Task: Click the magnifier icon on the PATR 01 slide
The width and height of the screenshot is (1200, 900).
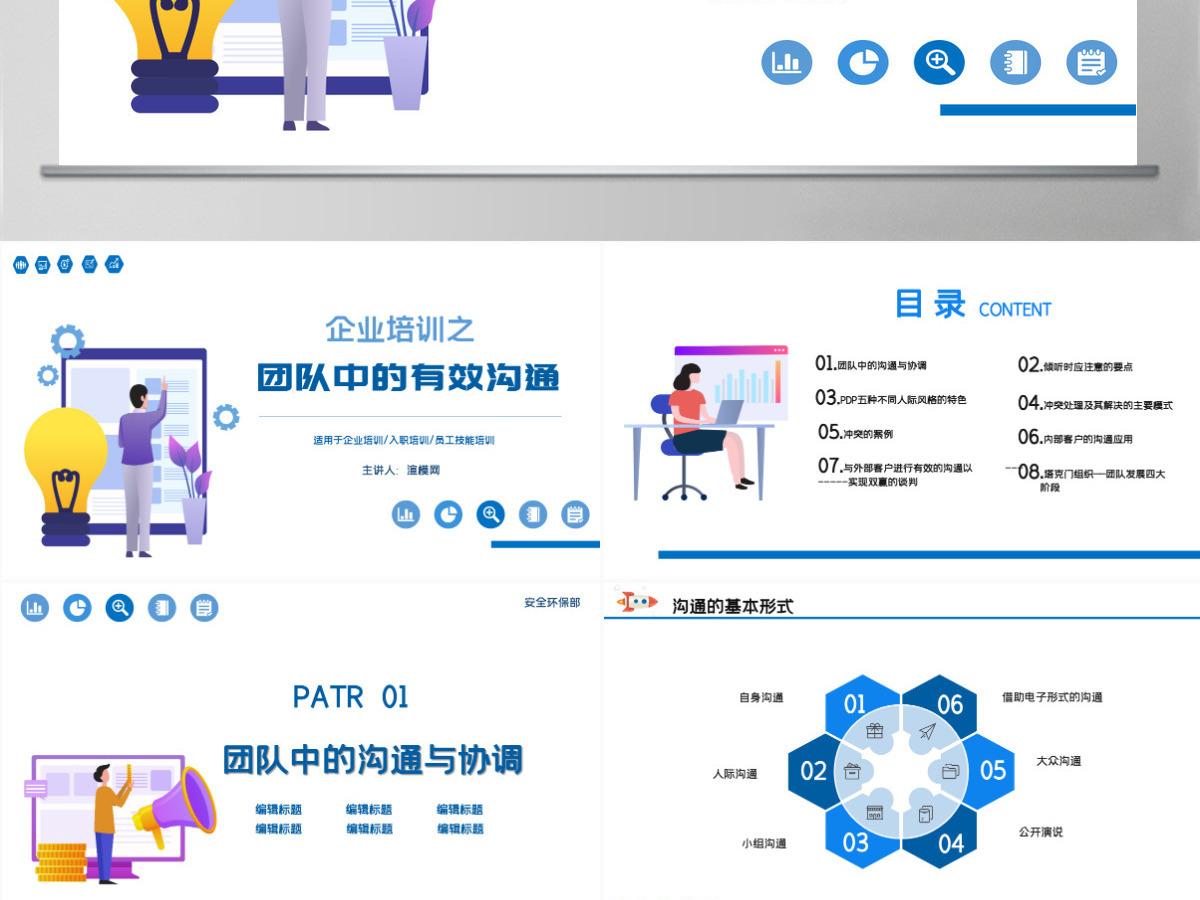Action: click(120, 607)
